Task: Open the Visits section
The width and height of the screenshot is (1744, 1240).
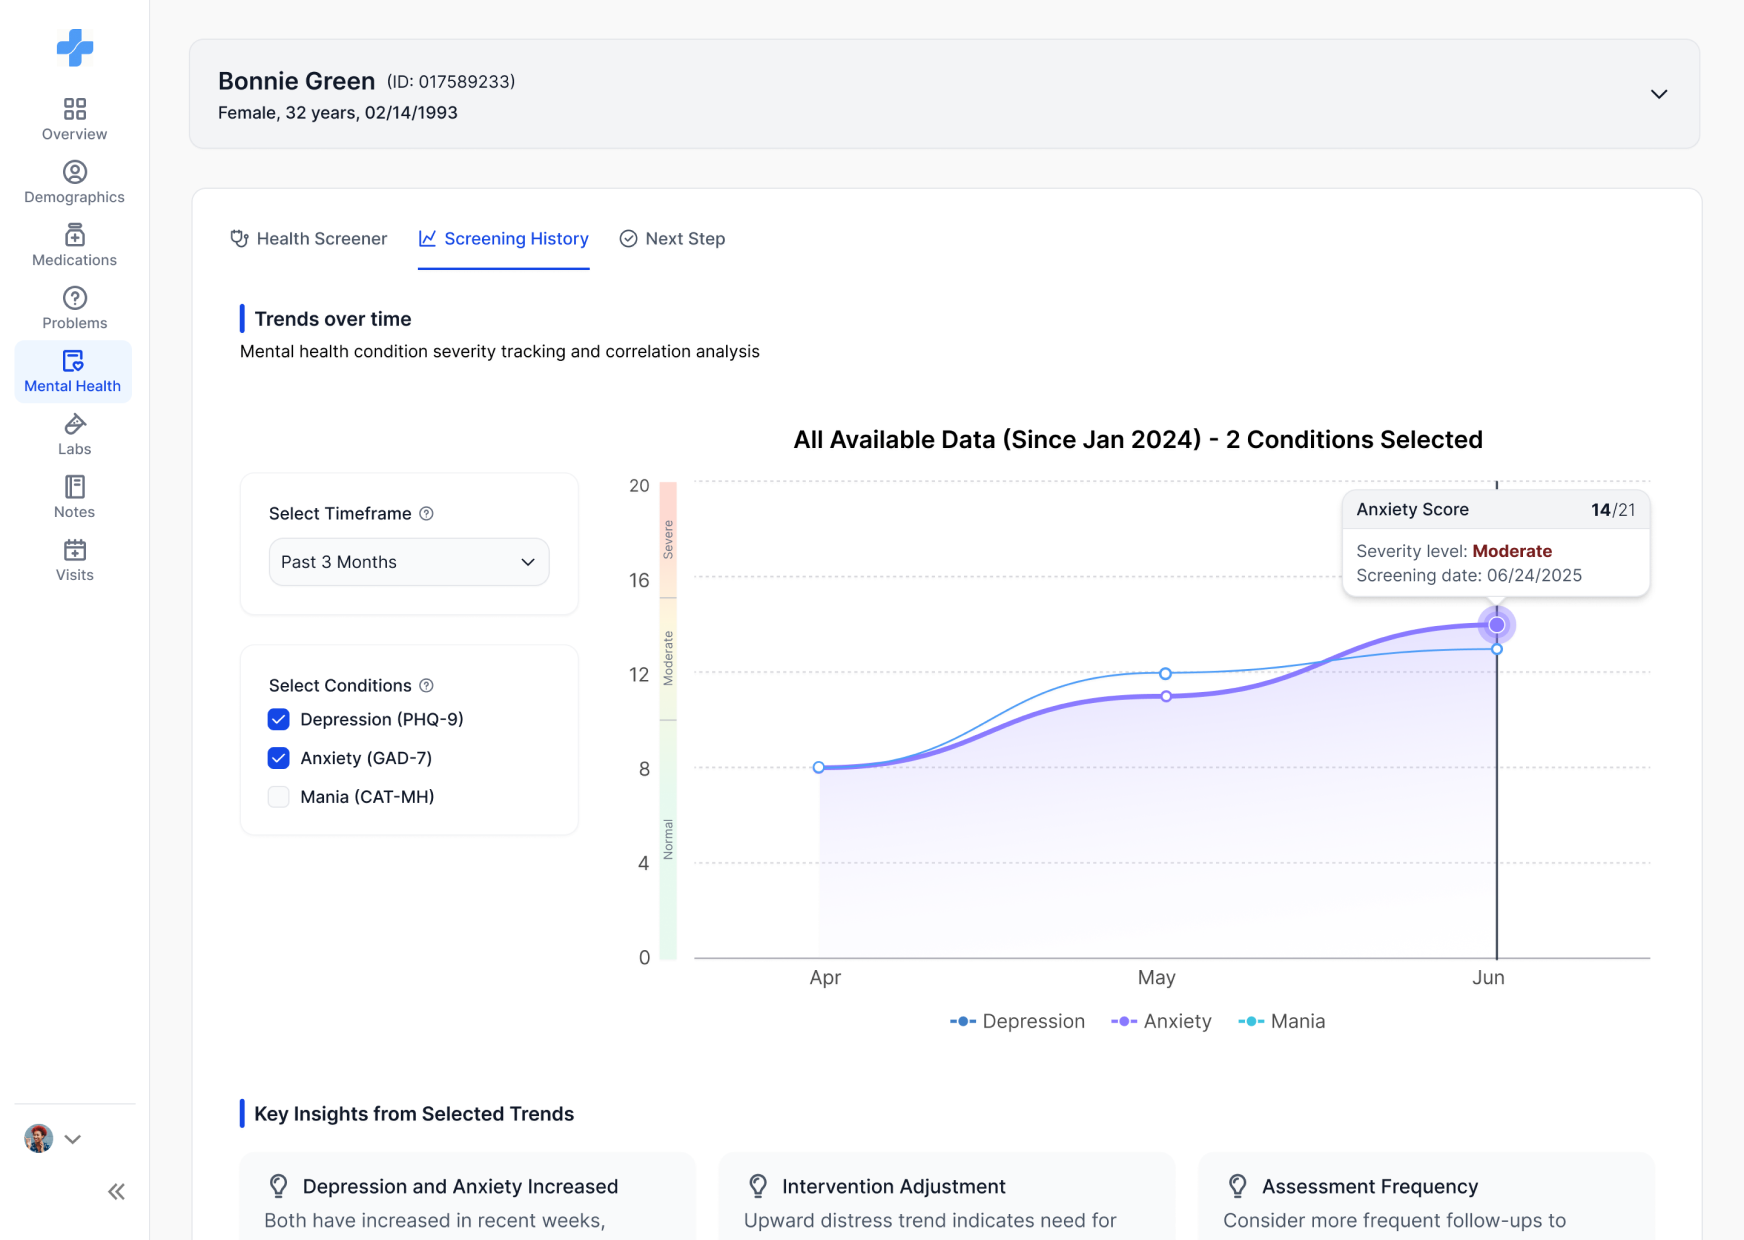Action: pos(74,561)
